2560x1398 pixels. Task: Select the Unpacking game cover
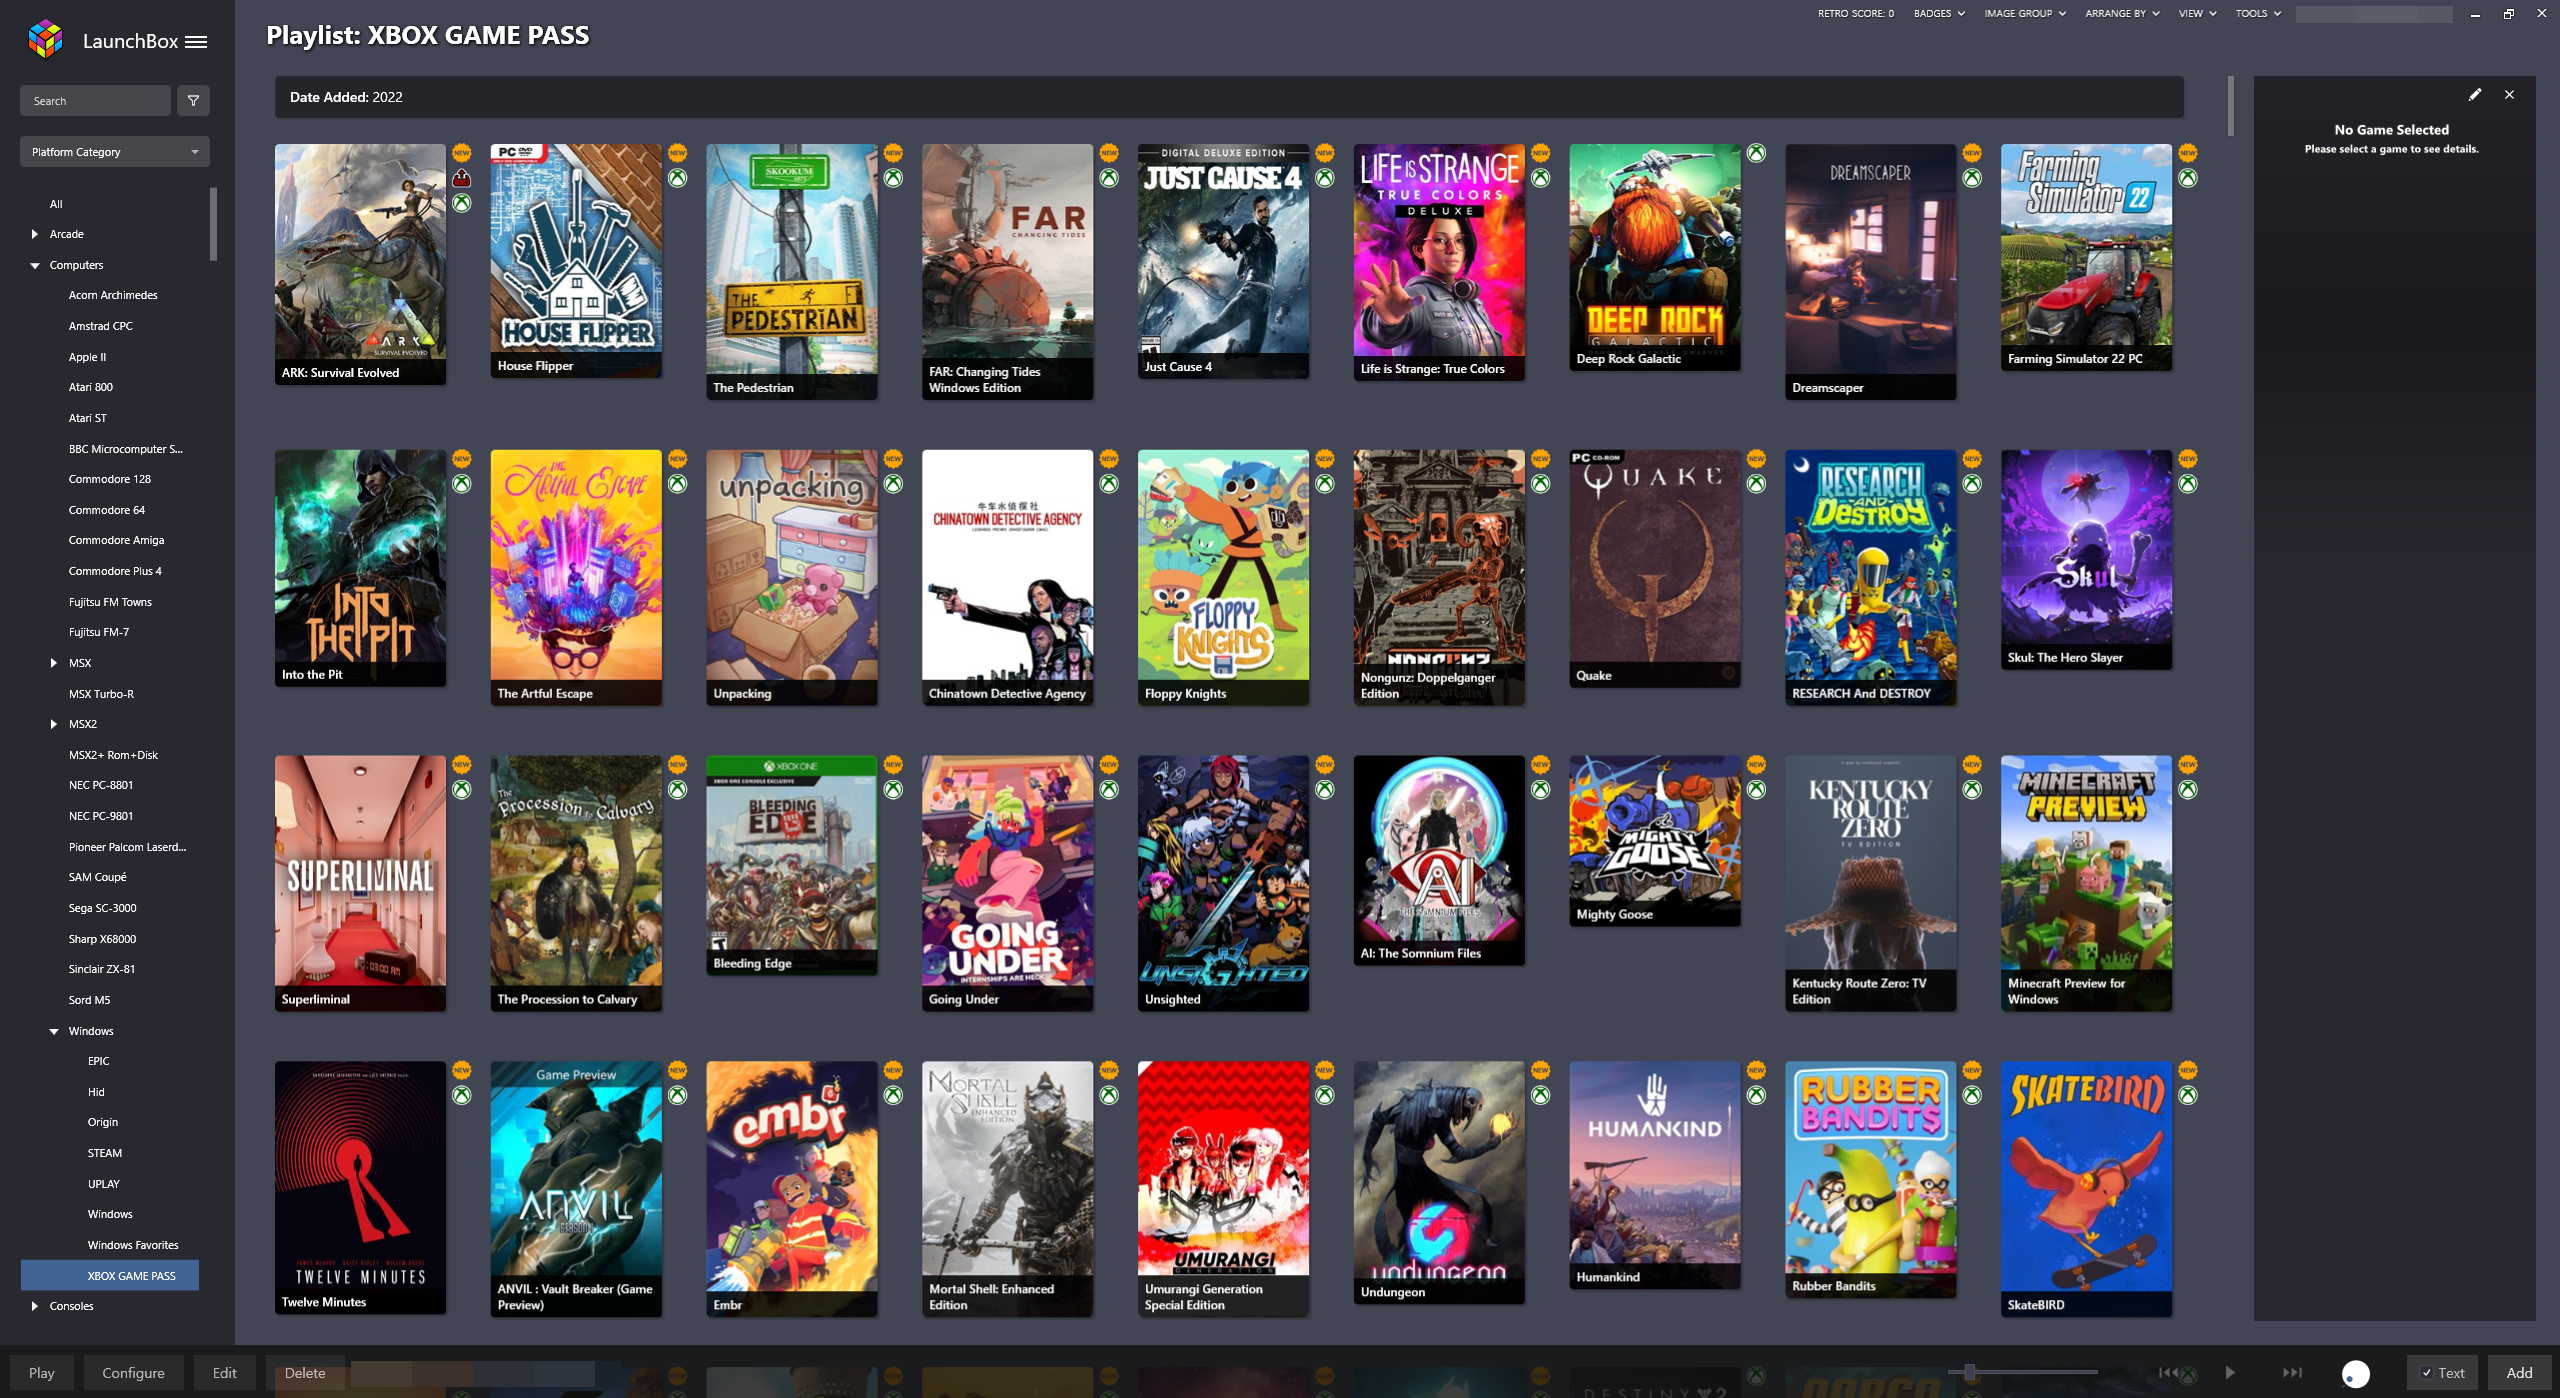click(x=792, y=578)
